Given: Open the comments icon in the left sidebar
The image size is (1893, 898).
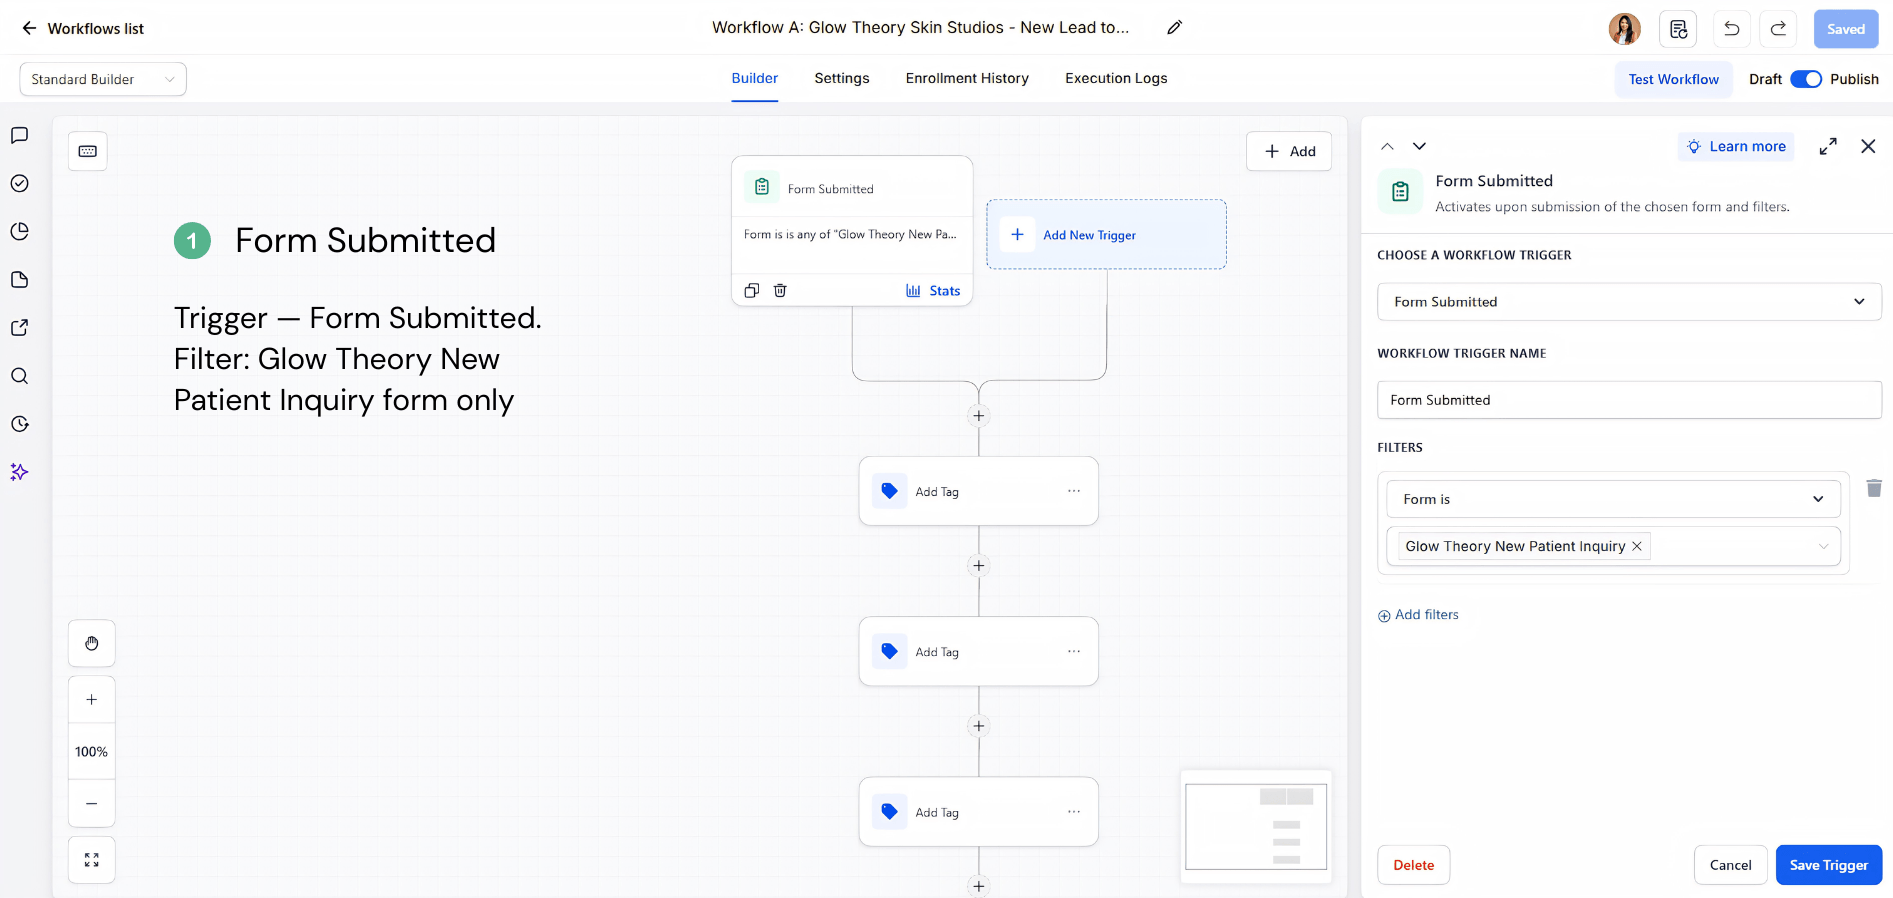Looking at the screenshot, I should coord(19,135).
